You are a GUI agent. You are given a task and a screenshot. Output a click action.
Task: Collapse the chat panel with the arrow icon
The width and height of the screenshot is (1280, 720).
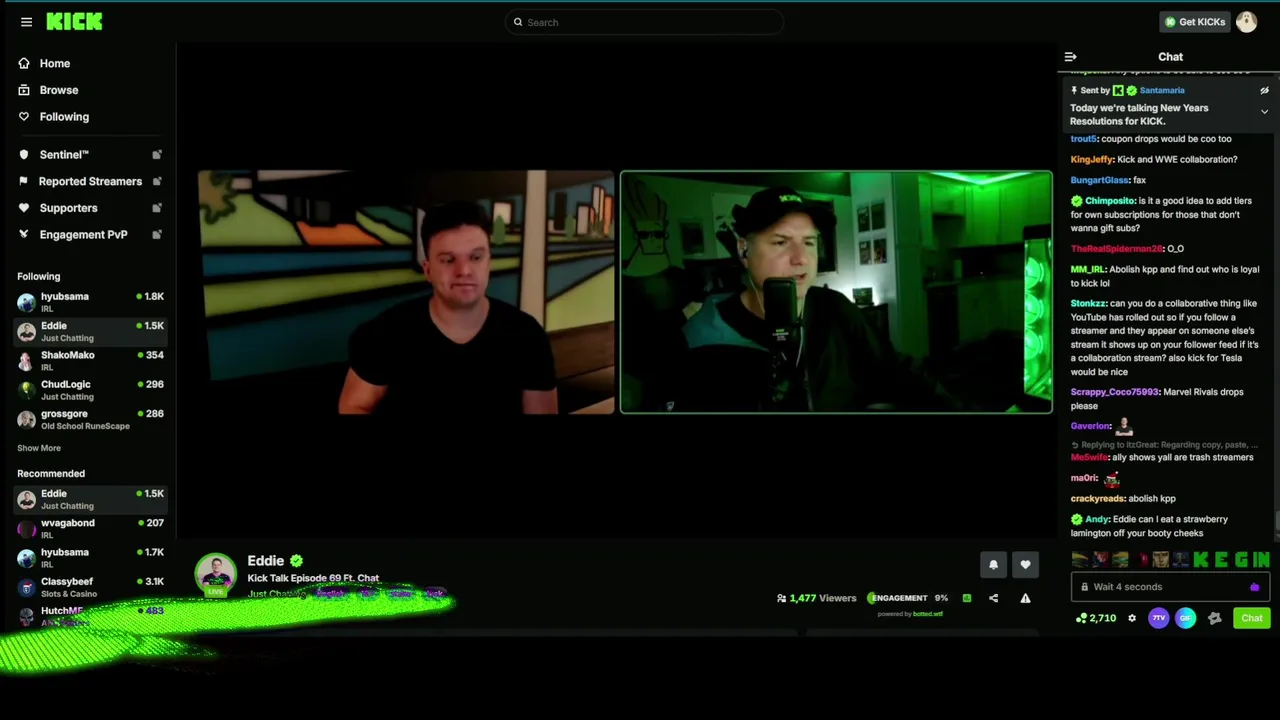(1070, 57)
